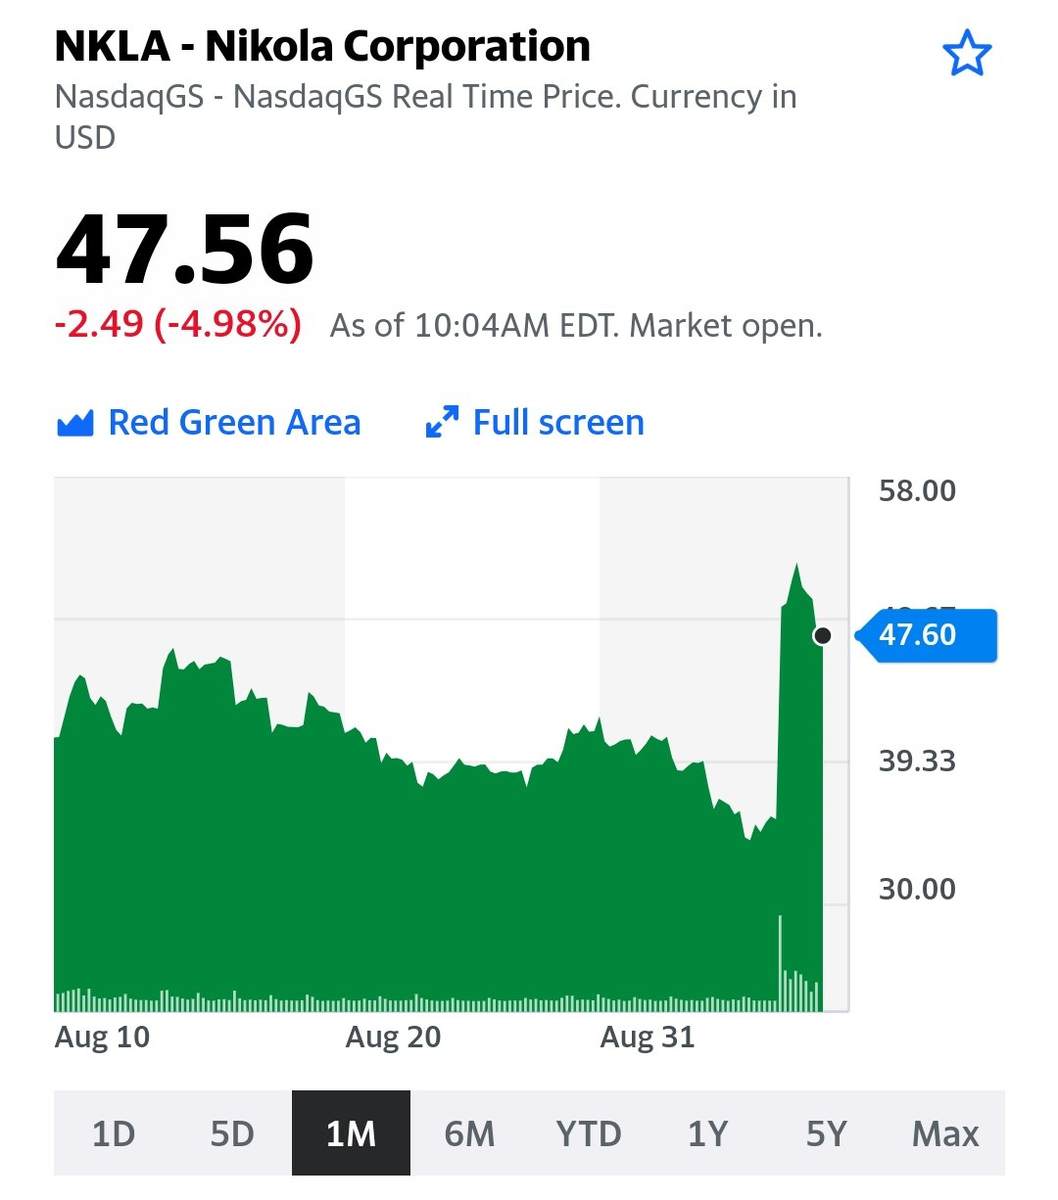This screenshot has height=1200, width=1058.
Task: Switch chart range to 6M
Action: point(469,1133)
